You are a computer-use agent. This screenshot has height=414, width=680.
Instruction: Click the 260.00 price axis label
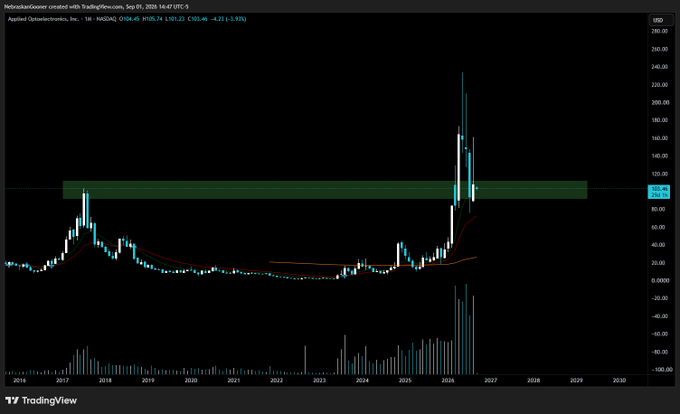click(x=659, y=49)
